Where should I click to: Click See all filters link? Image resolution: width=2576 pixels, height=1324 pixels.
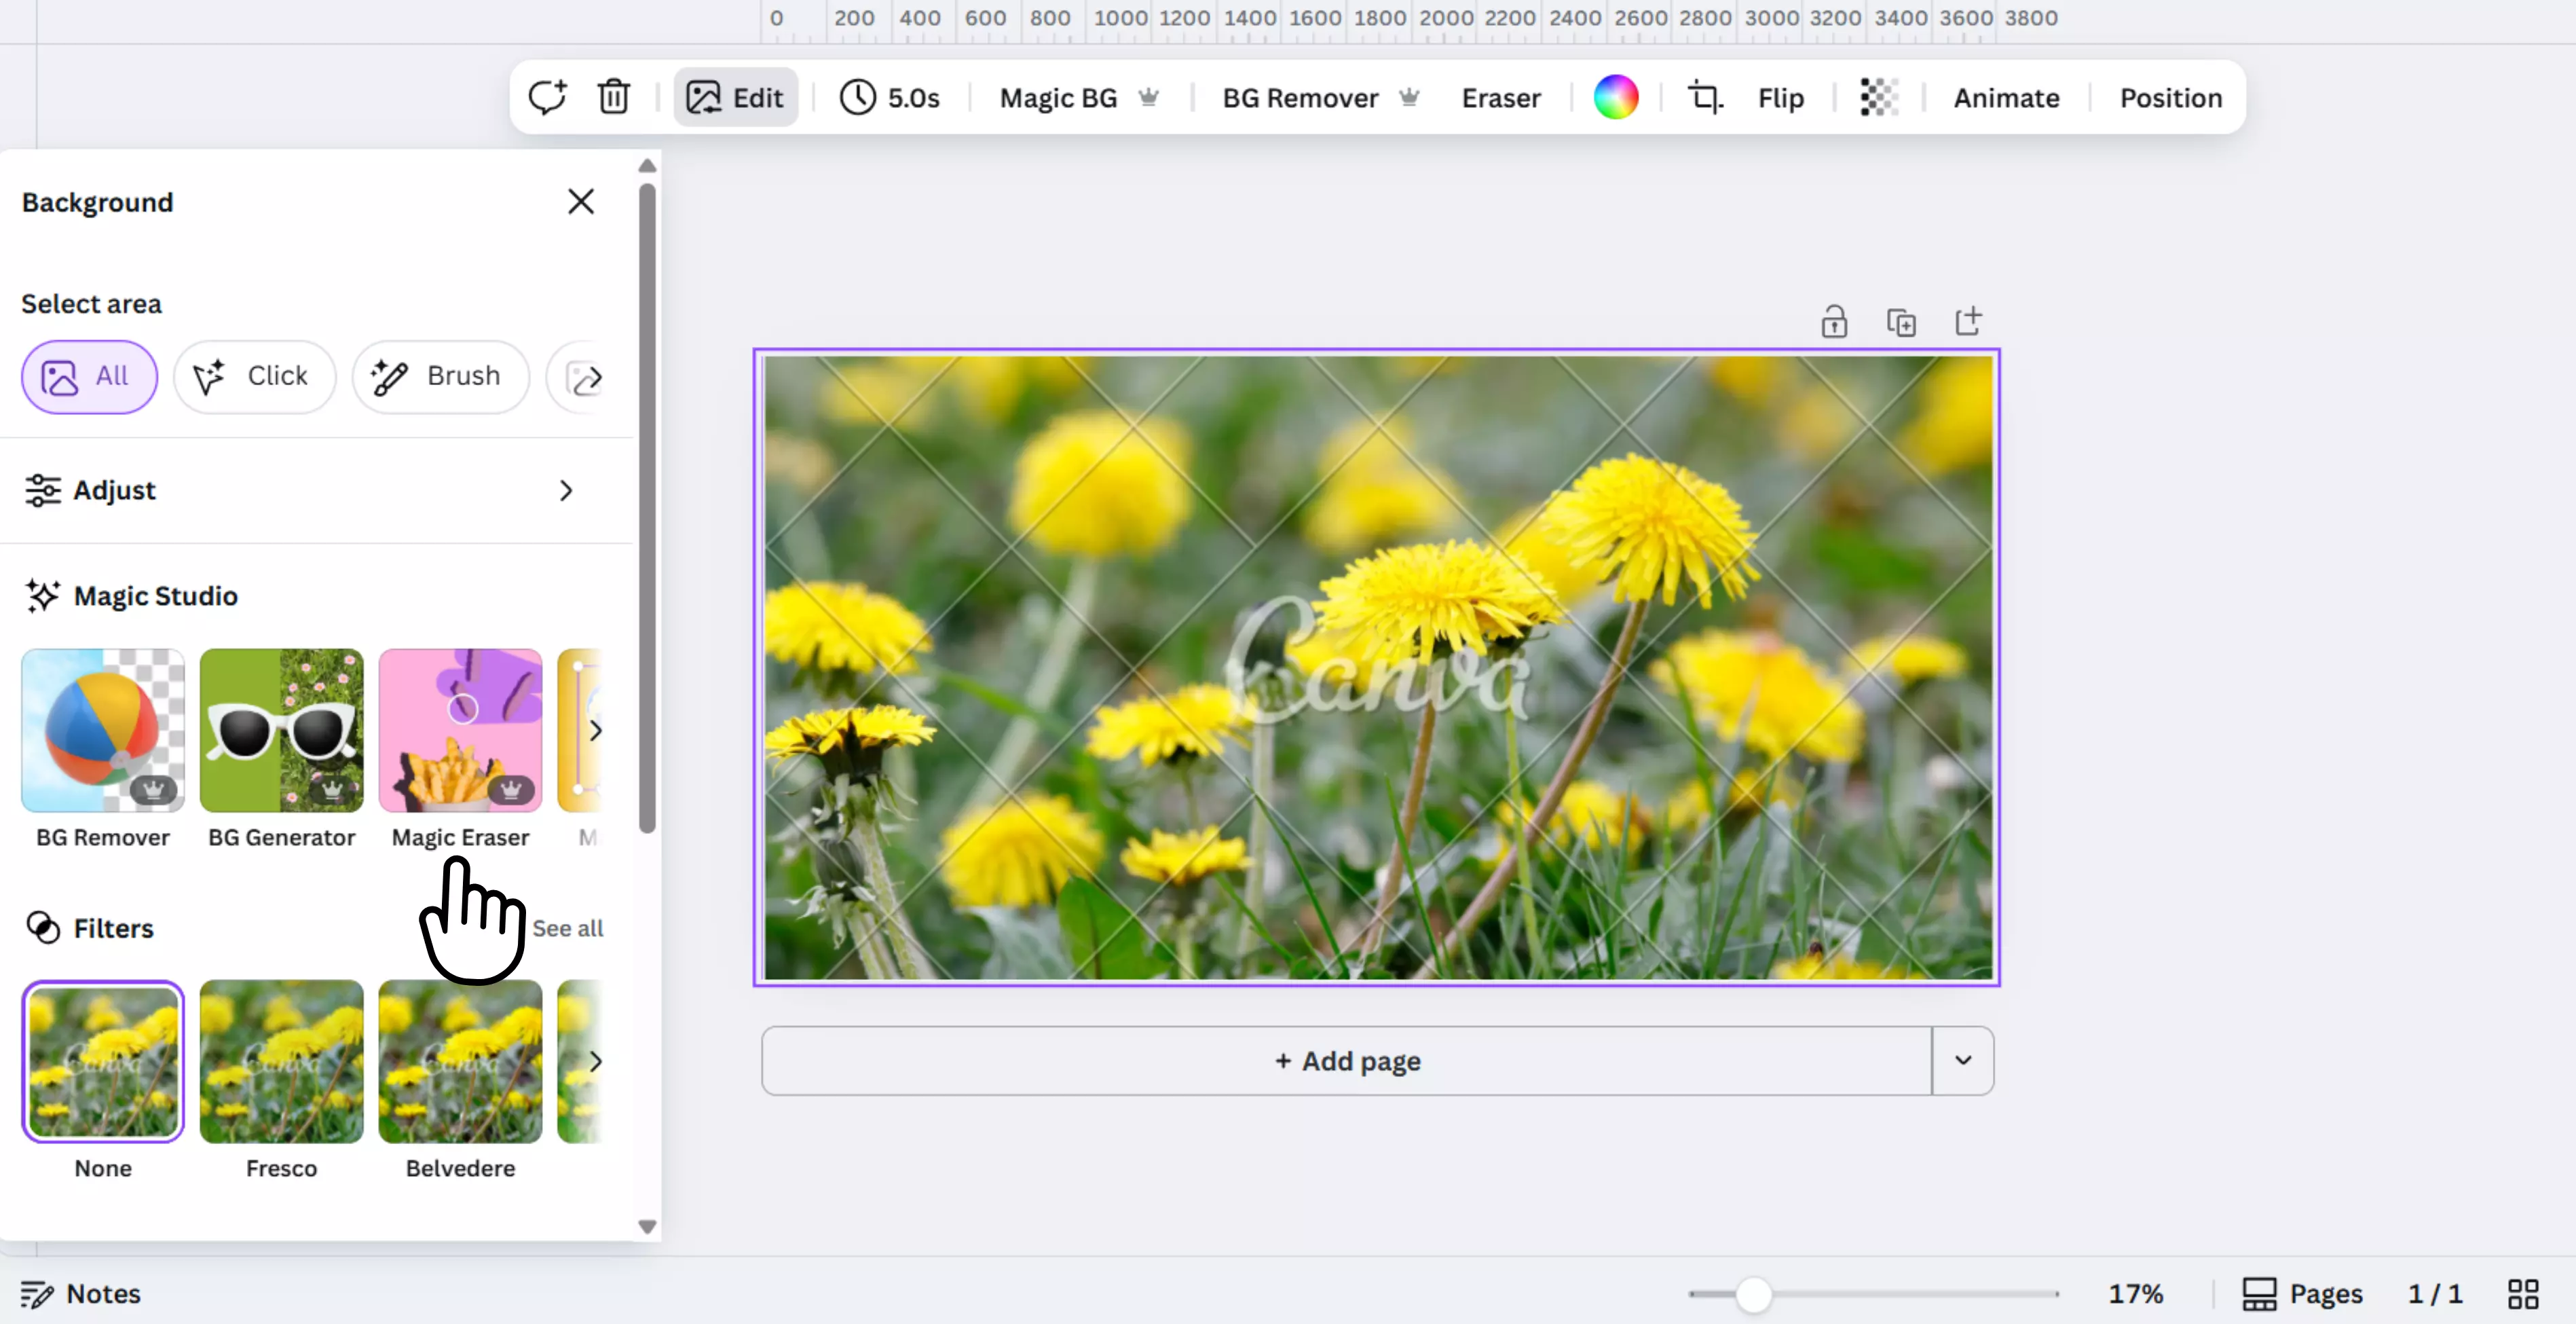tap(567, 928)
